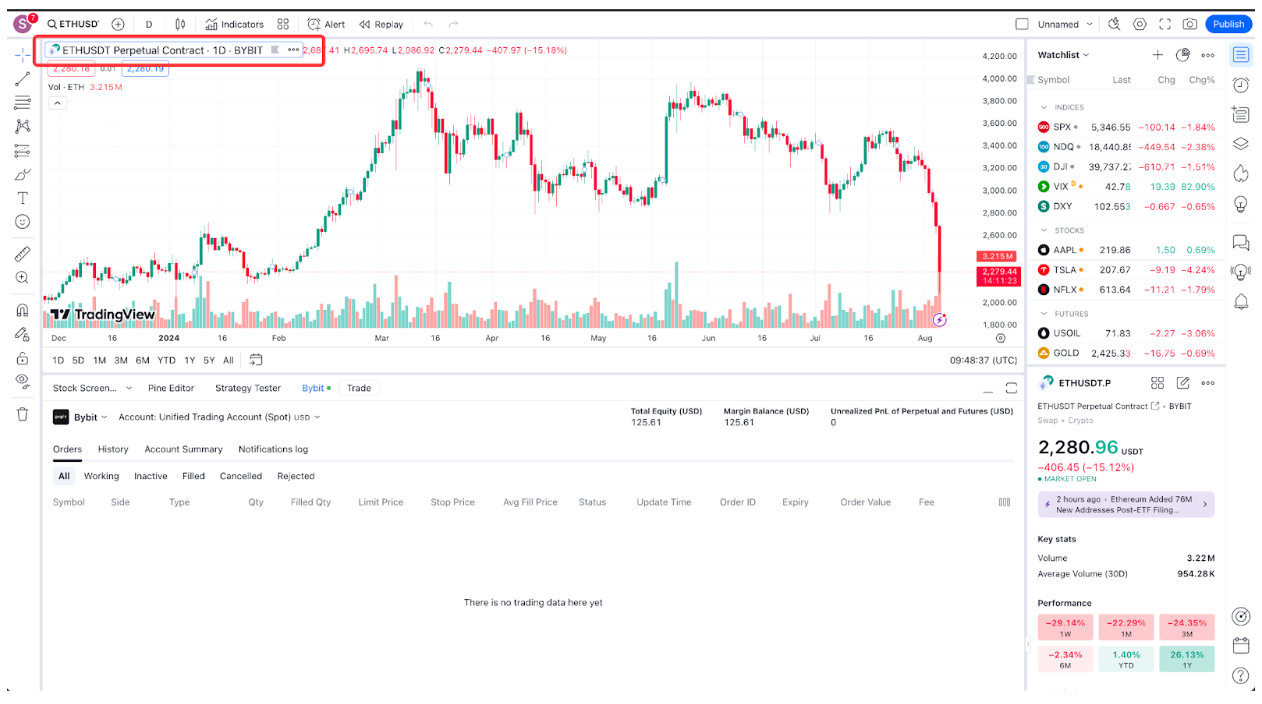The image size is (1262, 704).
Task: Toggle lock all drawings padlock
Action: click(22, 357)
